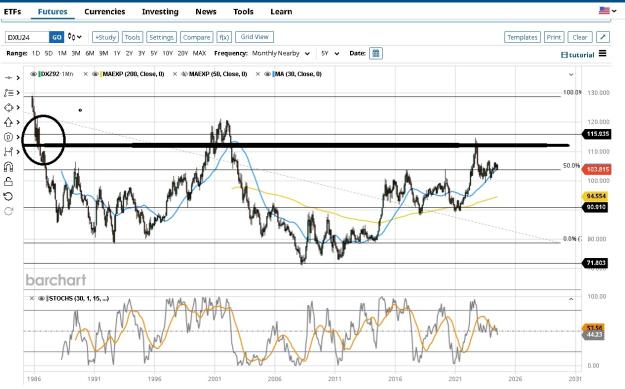Open the Learn menu
The height and width of the screenshot is (389, 625).
pyautogui.click(x=281, y=12)
